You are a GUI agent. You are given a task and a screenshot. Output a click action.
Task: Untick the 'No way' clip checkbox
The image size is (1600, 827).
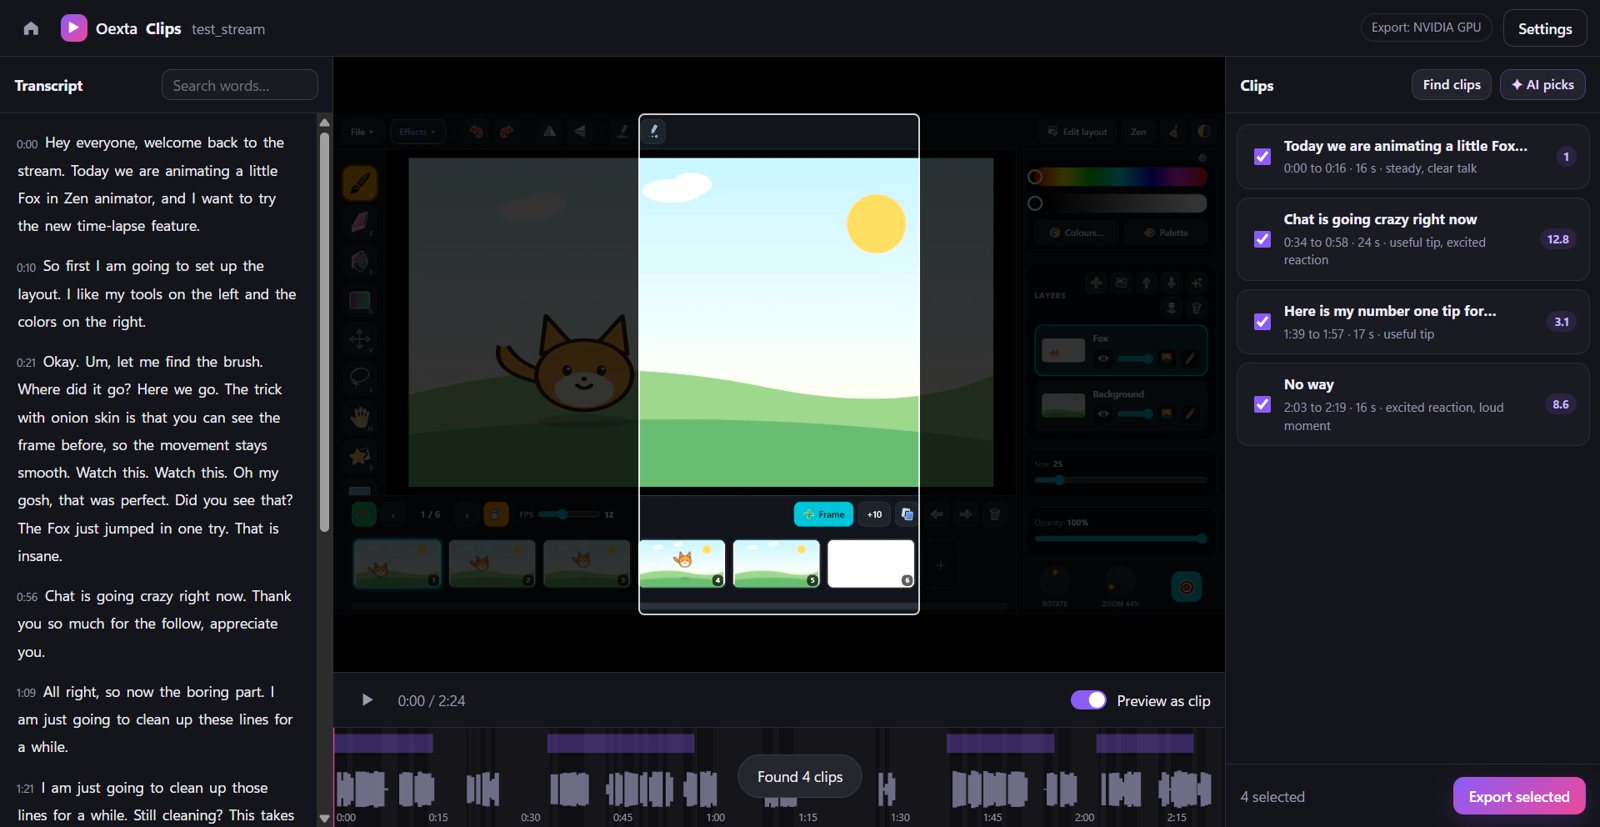(1262, 404)
